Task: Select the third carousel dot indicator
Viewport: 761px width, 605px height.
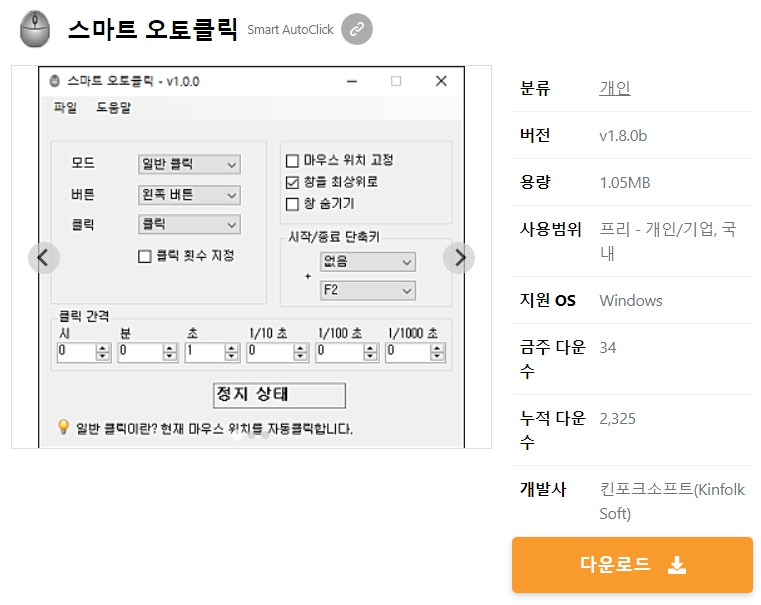Action: click(x=265, y=436)
